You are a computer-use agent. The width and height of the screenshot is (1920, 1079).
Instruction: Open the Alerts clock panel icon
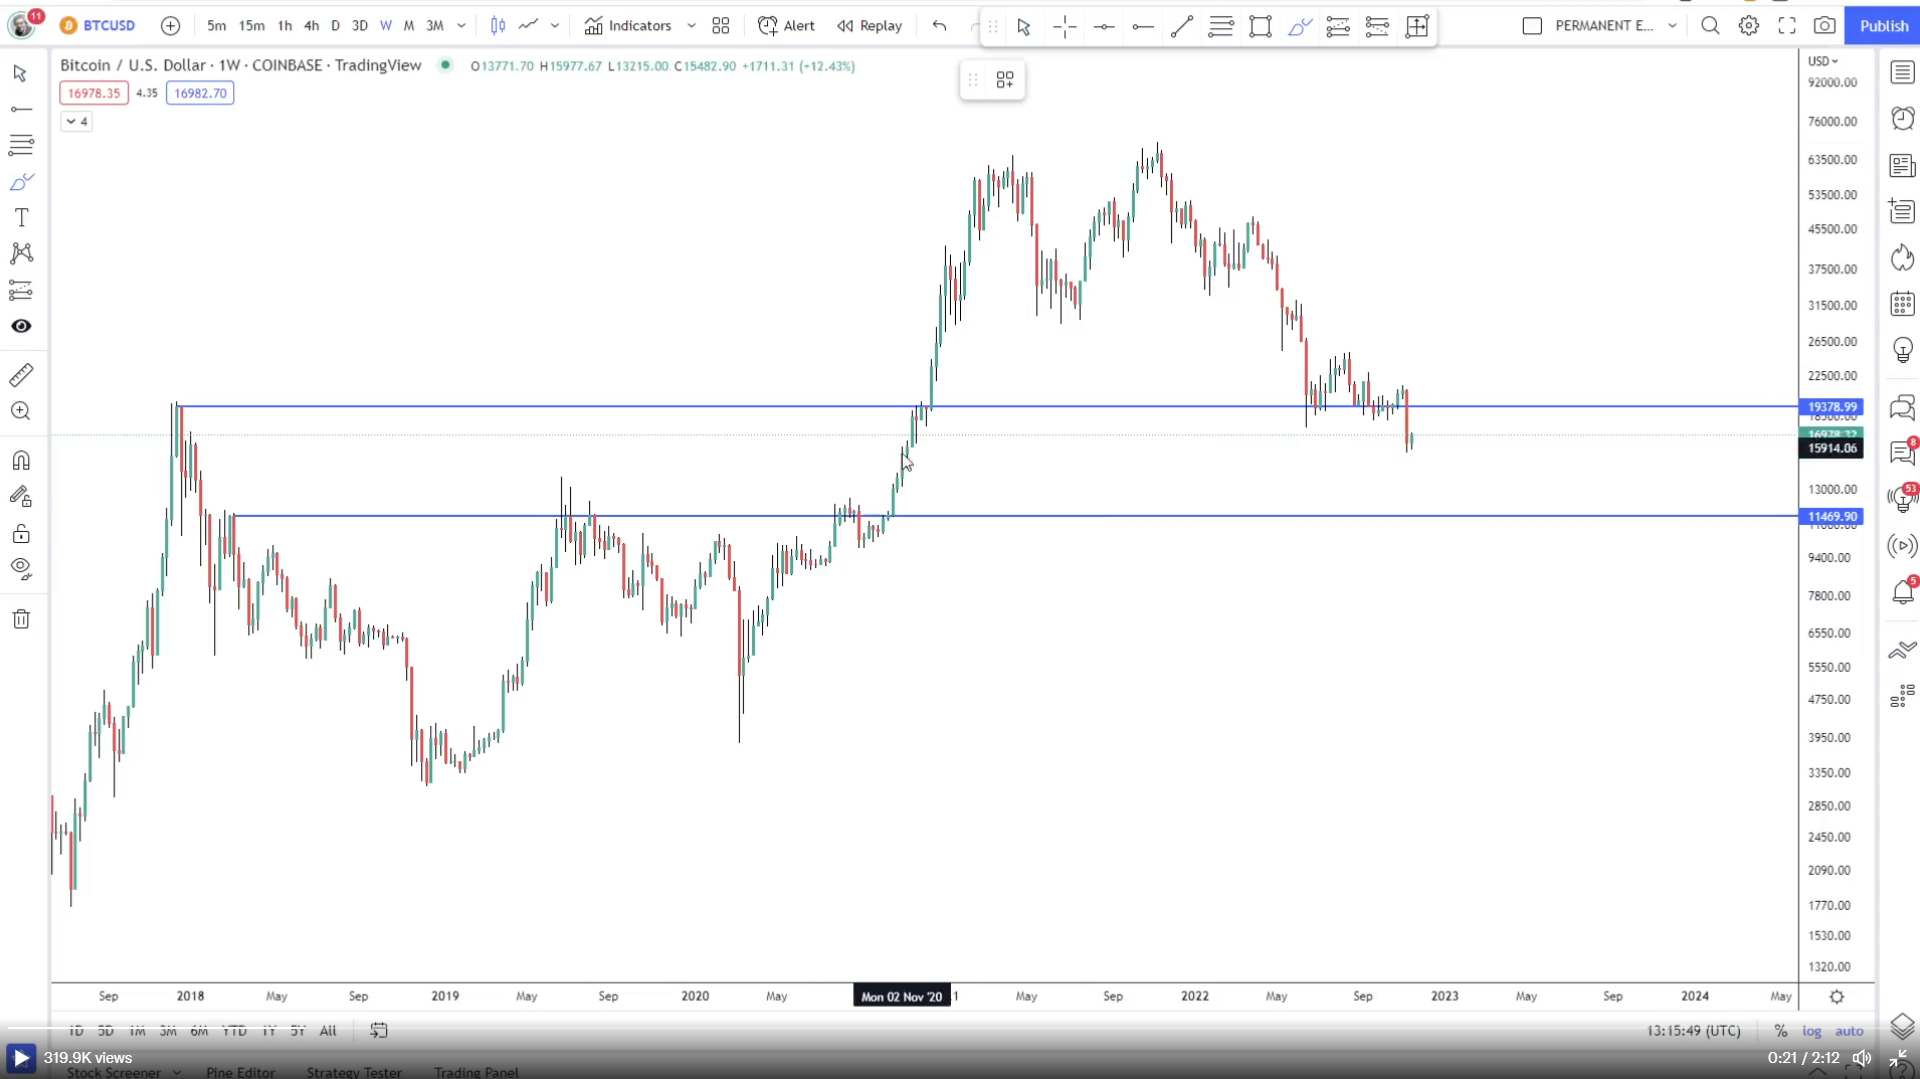(x=1902, y=119)
